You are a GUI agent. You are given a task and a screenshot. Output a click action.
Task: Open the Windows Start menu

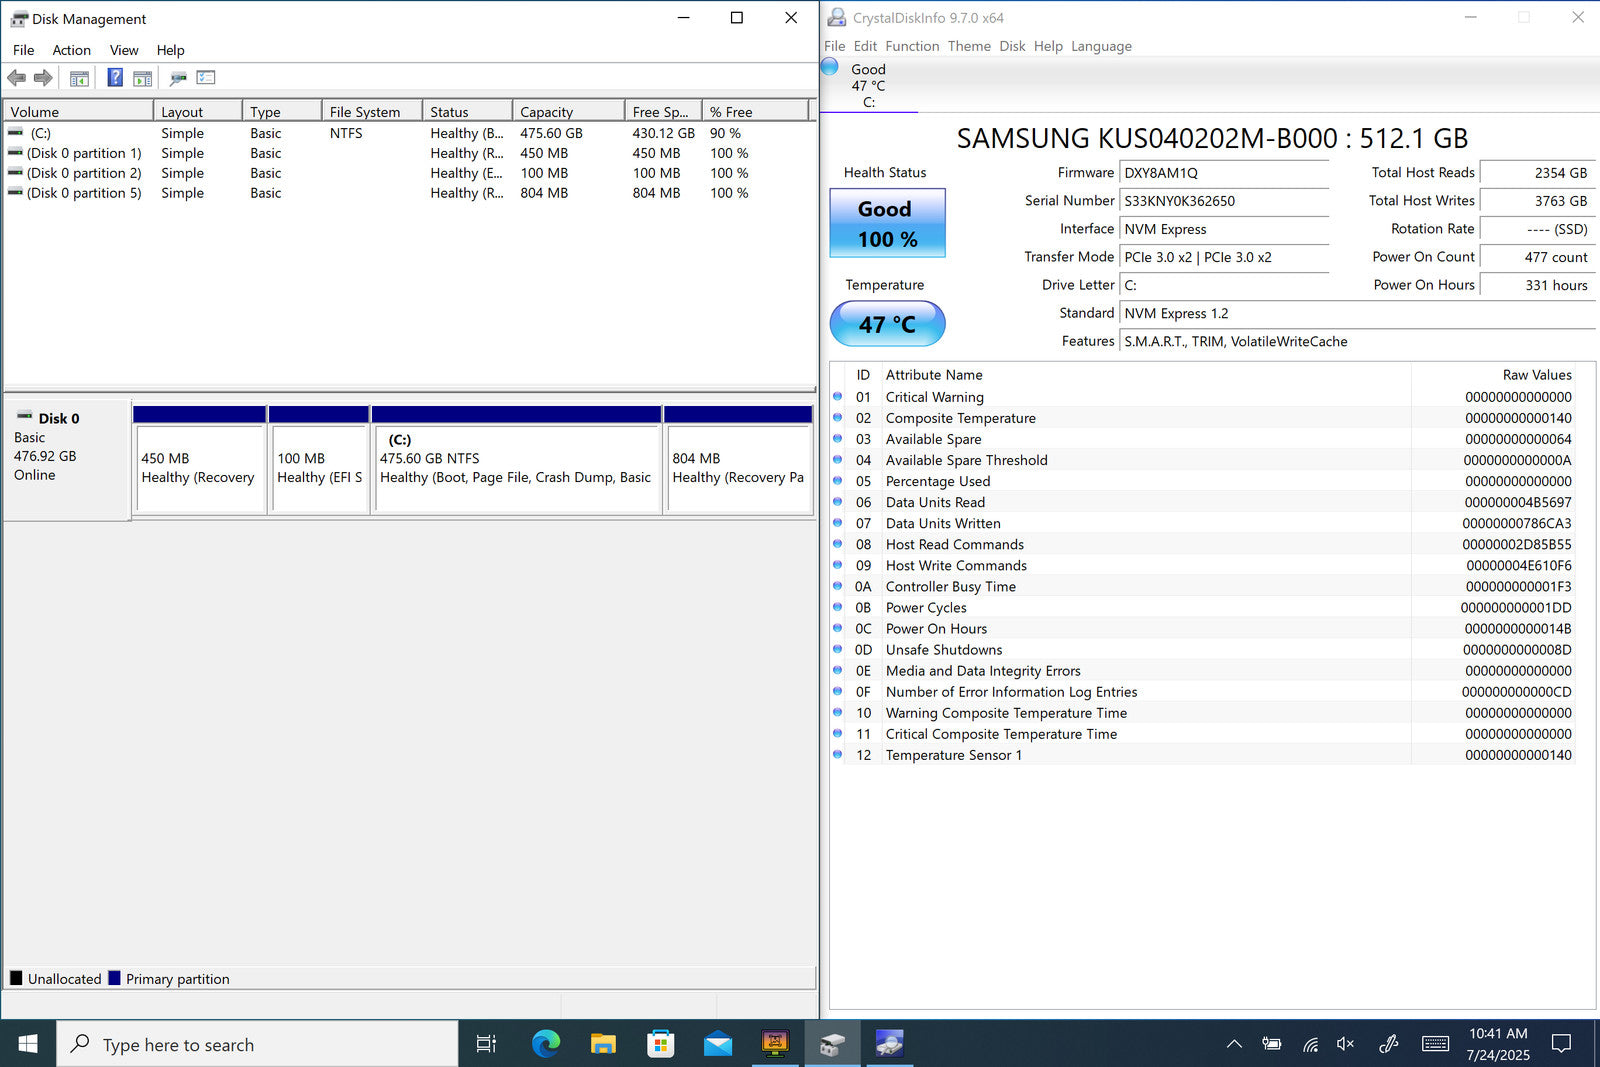click(28, 1044)
